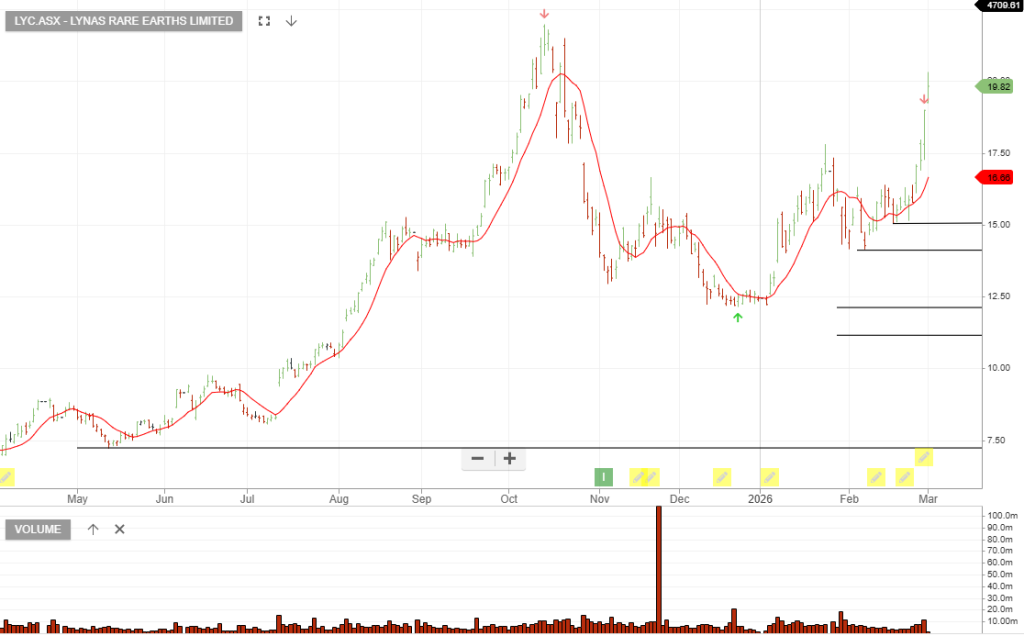Open the yellow note above the 2026 label
Screen dimensions: 1024x636
click(769, 477)
